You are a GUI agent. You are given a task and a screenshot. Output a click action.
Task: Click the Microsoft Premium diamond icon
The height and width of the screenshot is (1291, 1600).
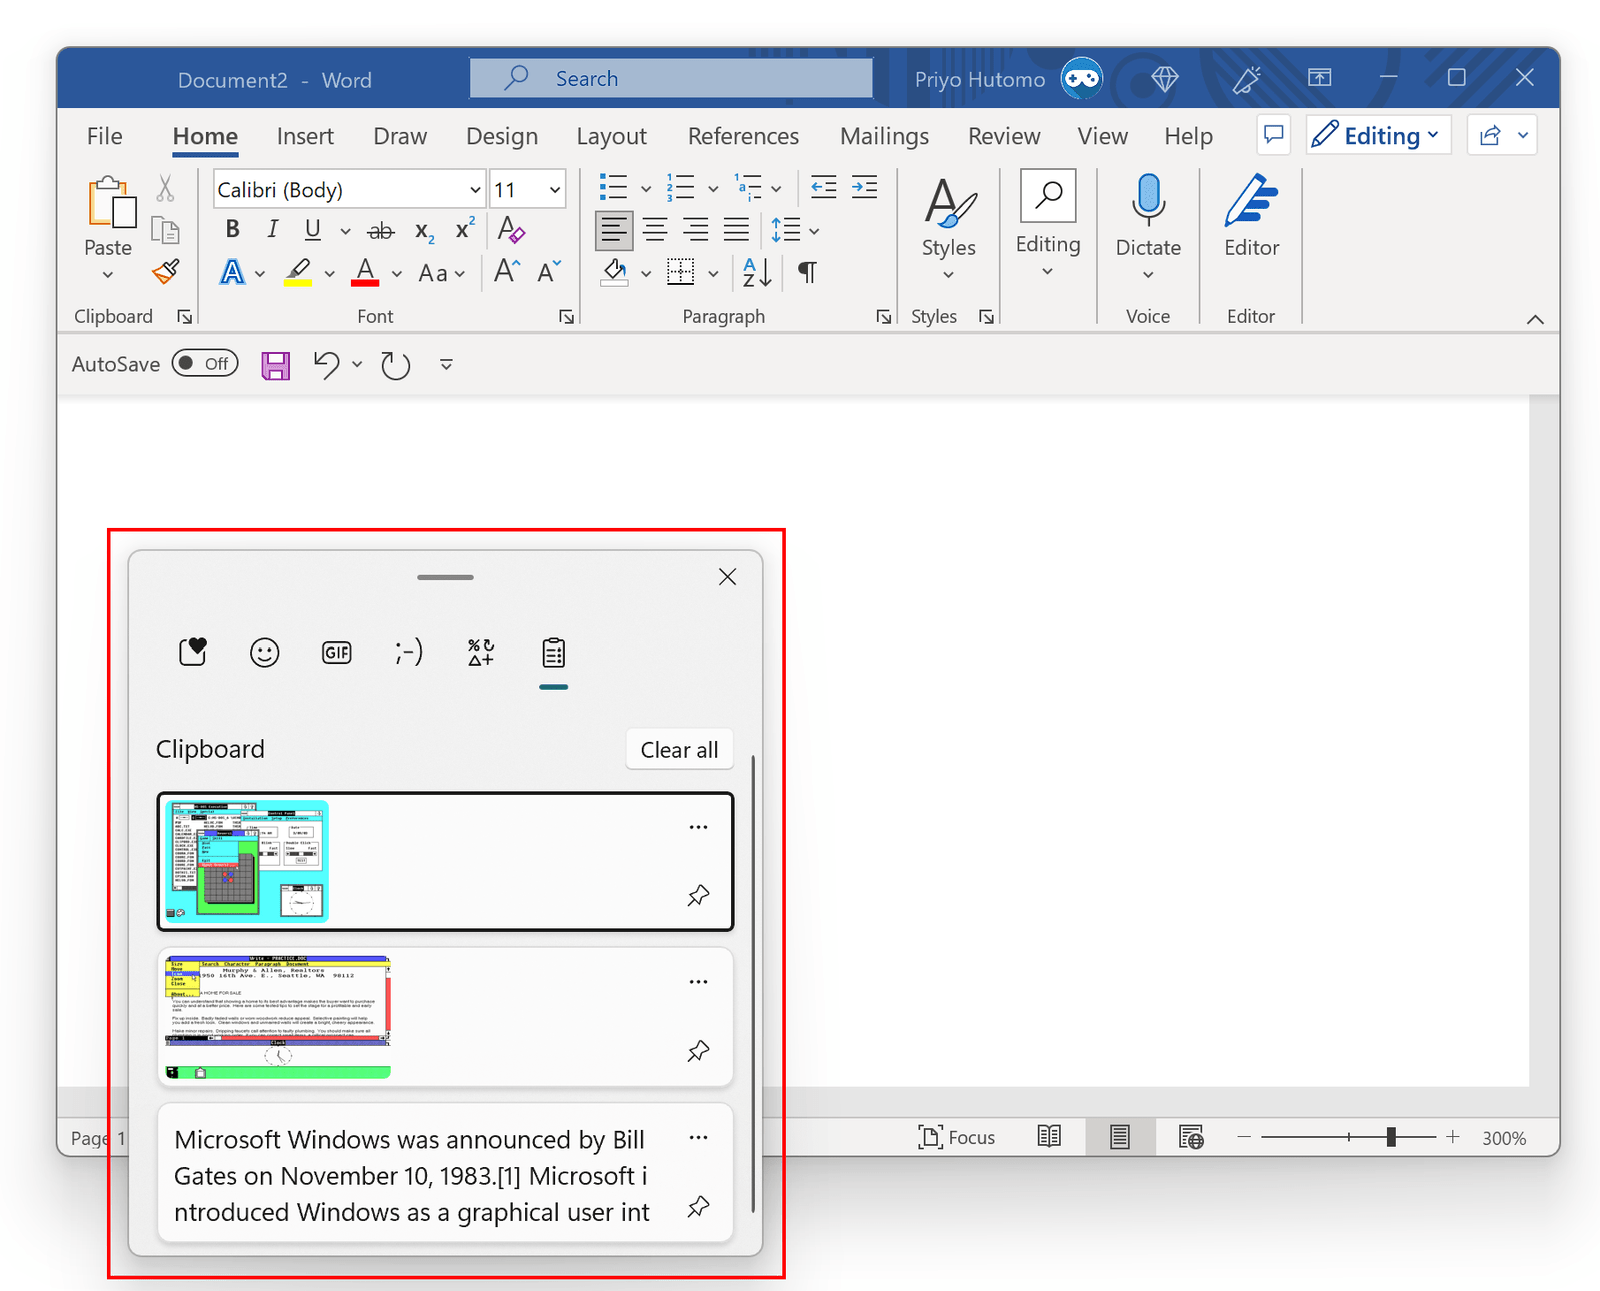coord(1165,78)
